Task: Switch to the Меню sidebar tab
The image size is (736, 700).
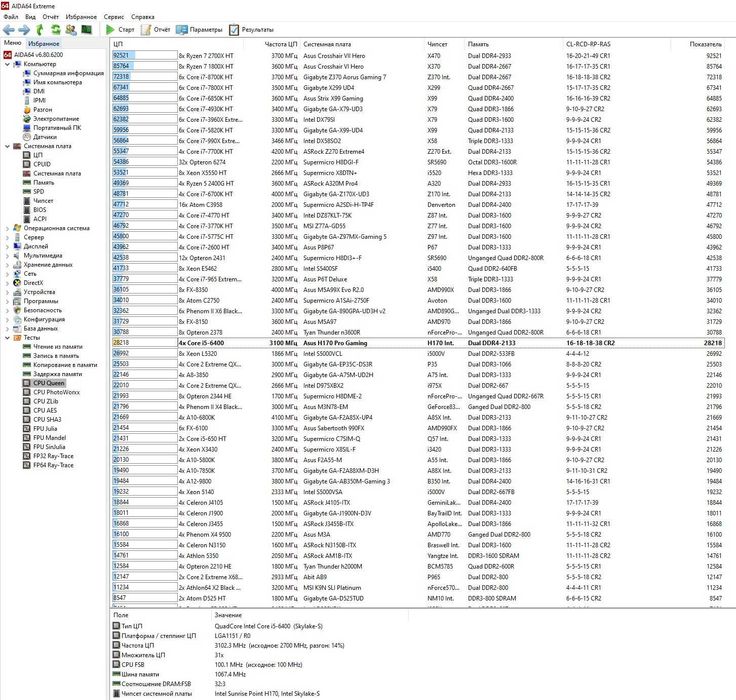Action: [x=13, y=43]
